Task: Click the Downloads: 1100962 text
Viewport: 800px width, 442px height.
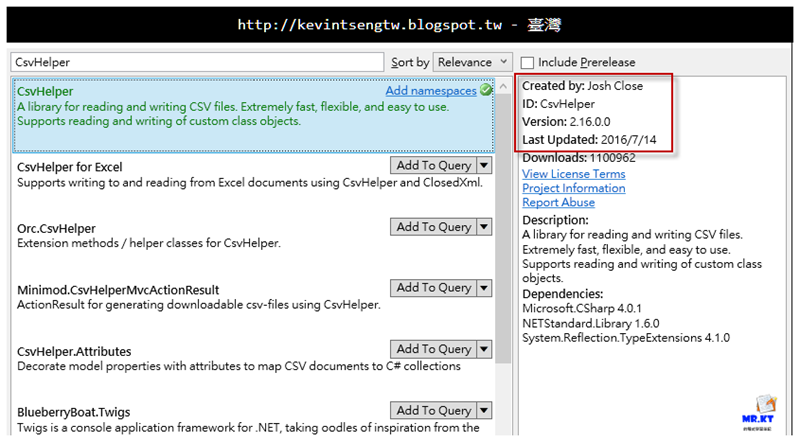Action: [579, 158]
